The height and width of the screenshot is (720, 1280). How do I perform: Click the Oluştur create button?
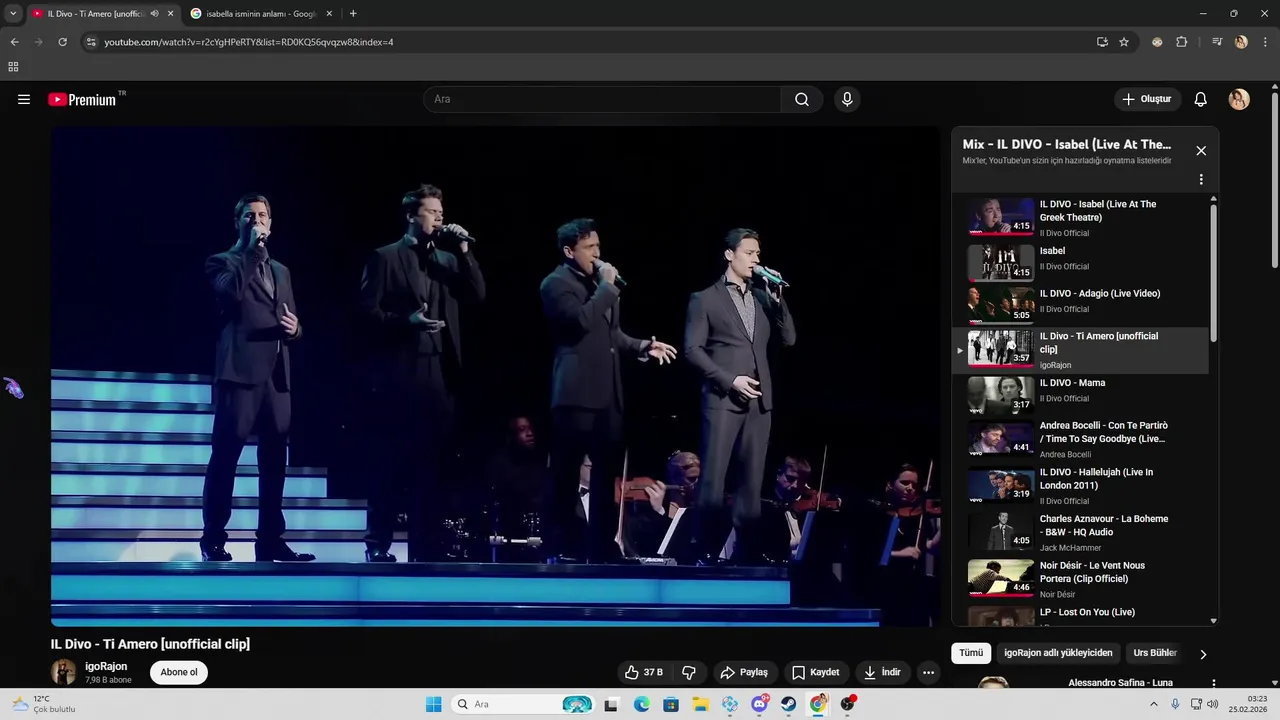[x=1147, y=99]
